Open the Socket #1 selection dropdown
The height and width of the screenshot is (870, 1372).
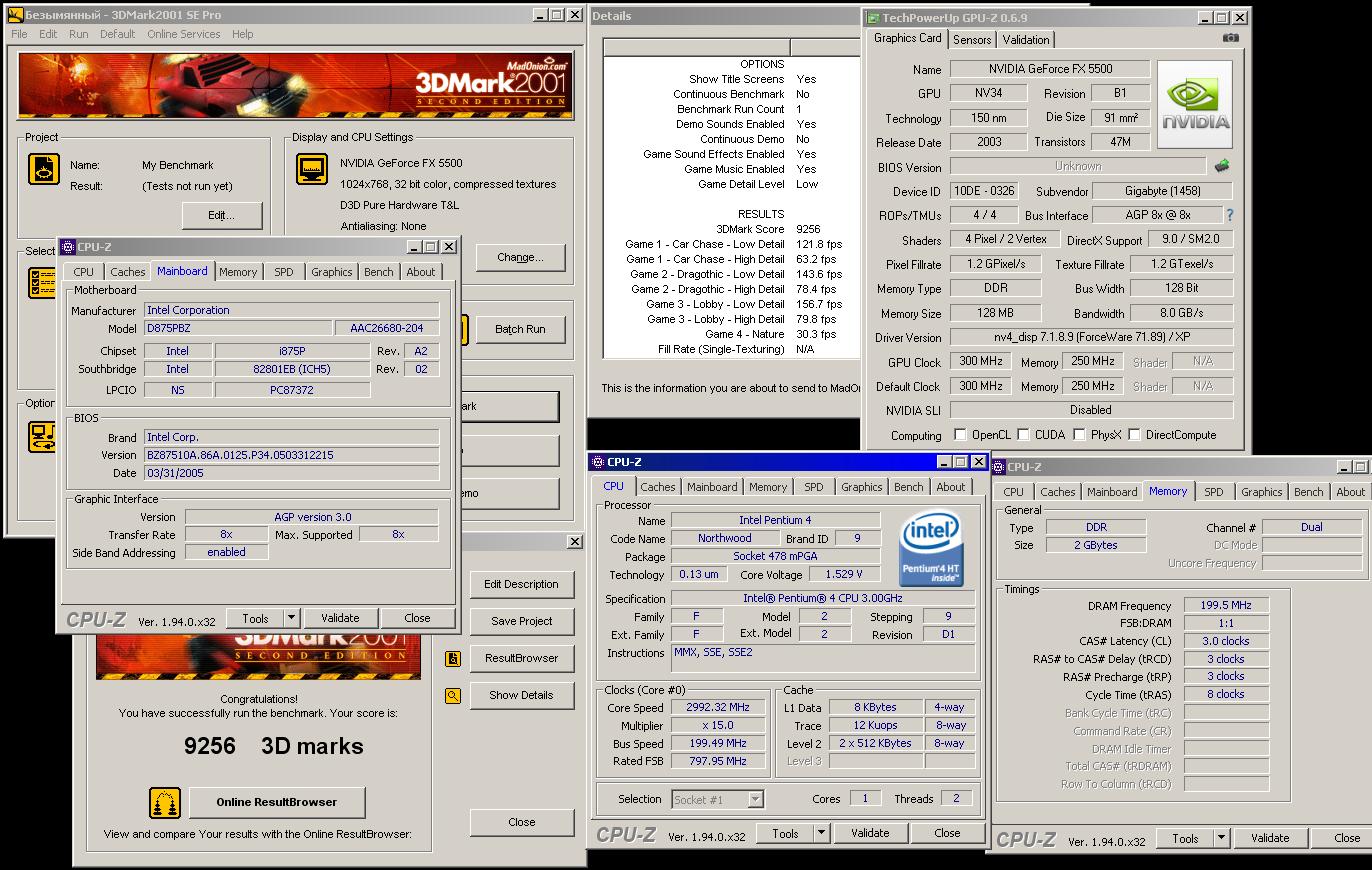[756, 799]
